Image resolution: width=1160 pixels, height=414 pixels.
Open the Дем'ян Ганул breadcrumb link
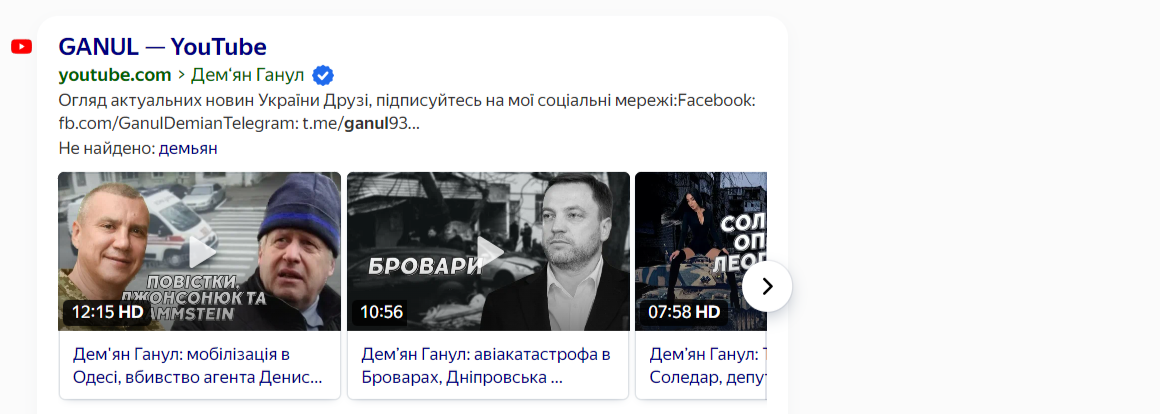(x=247, y=75)
